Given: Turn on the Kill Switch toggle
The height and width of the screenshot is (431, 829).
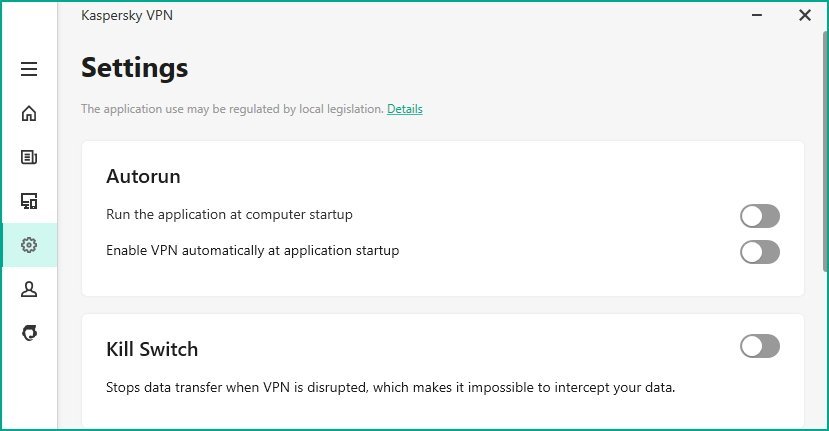Looking at the screenshot, I should click(759, 347).
